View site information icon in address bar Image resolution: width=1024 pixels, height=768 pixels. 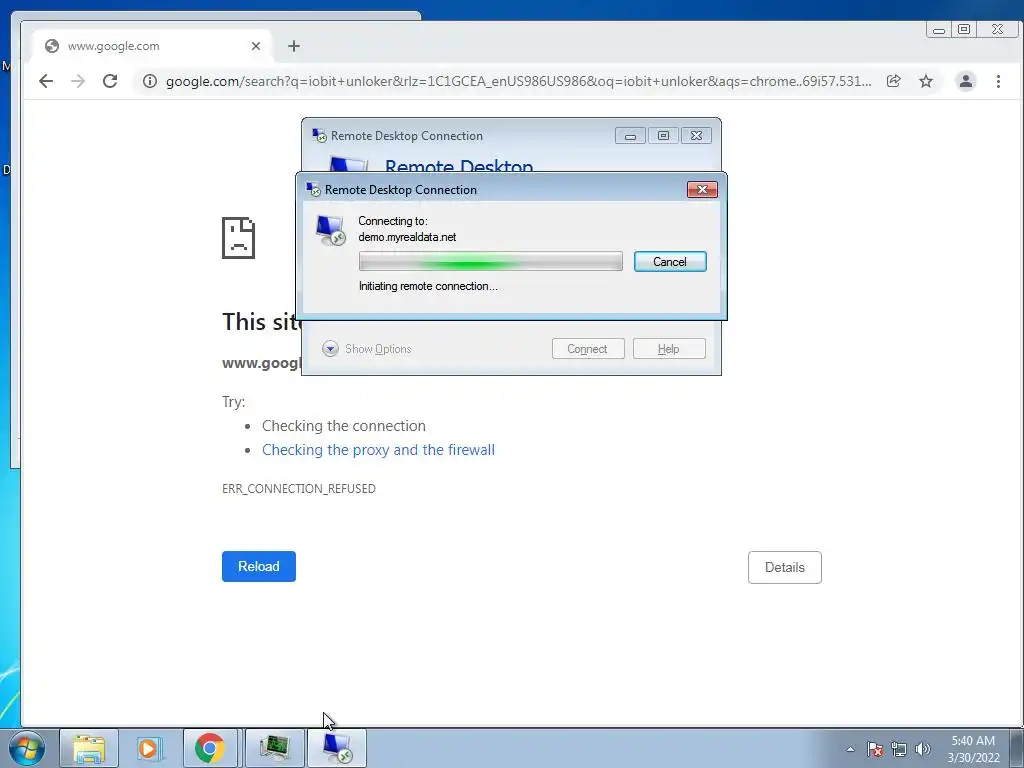click(x=150, y=81)
